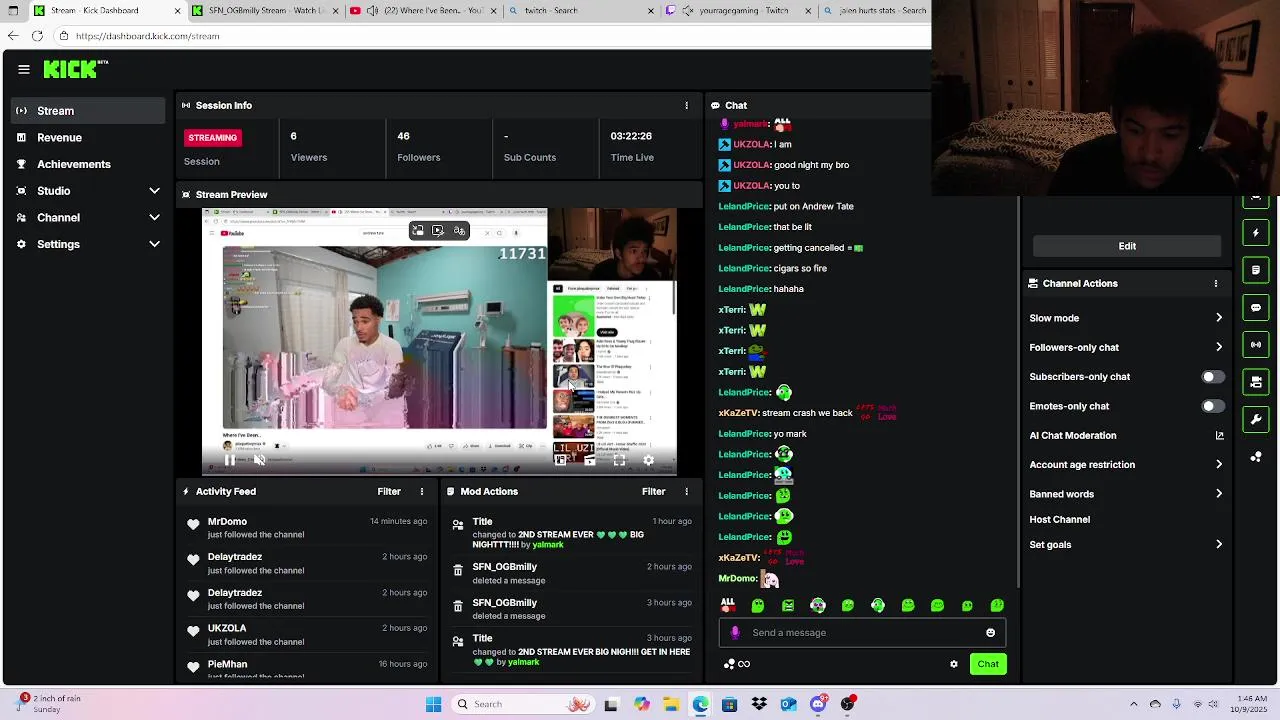Open the Activity Feed Filter dropdown
This screenshot has width=1280, height=720.
click(389, 491)
